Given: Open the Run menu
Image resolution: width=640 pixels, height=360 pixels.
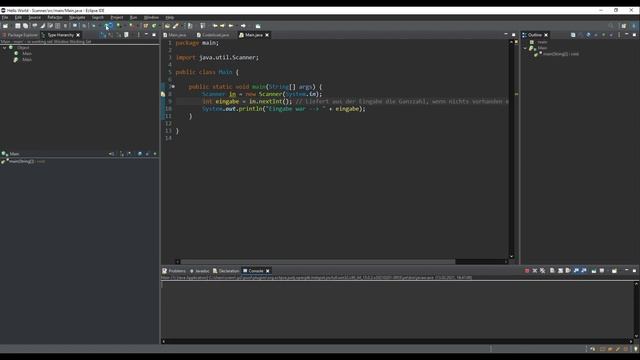Looking at the screenshot, I should click(133, 18).
